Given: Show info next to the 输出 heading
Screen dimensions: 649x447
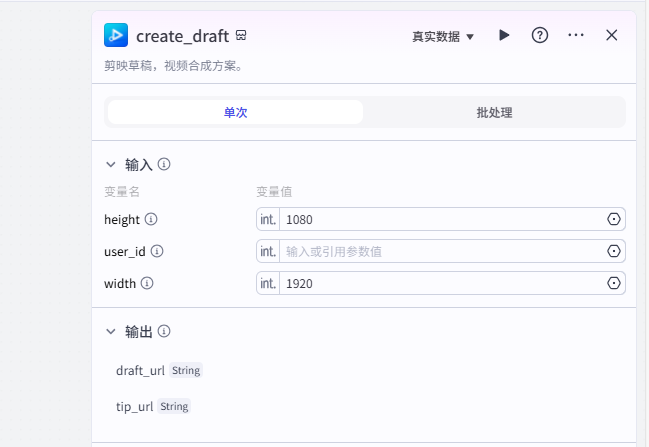Looking at the screenshot, I should 164,331.
